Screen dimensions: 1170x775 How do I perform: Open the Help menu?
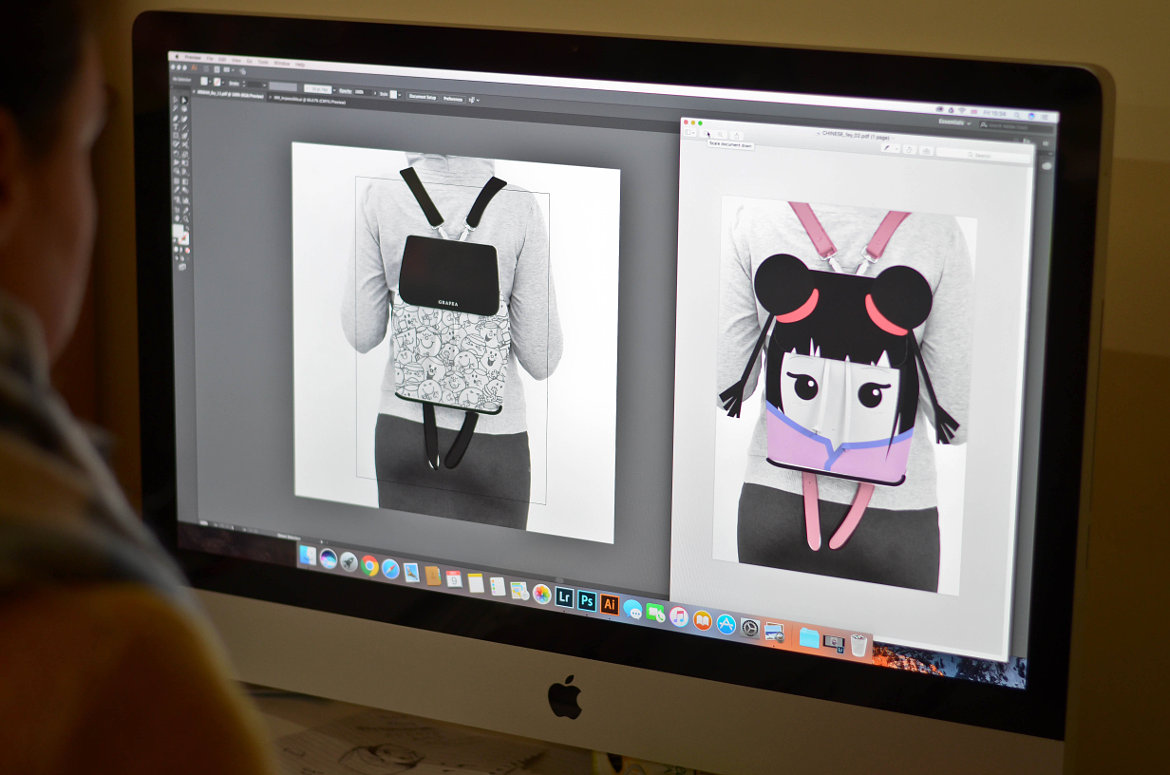[300, 65]
